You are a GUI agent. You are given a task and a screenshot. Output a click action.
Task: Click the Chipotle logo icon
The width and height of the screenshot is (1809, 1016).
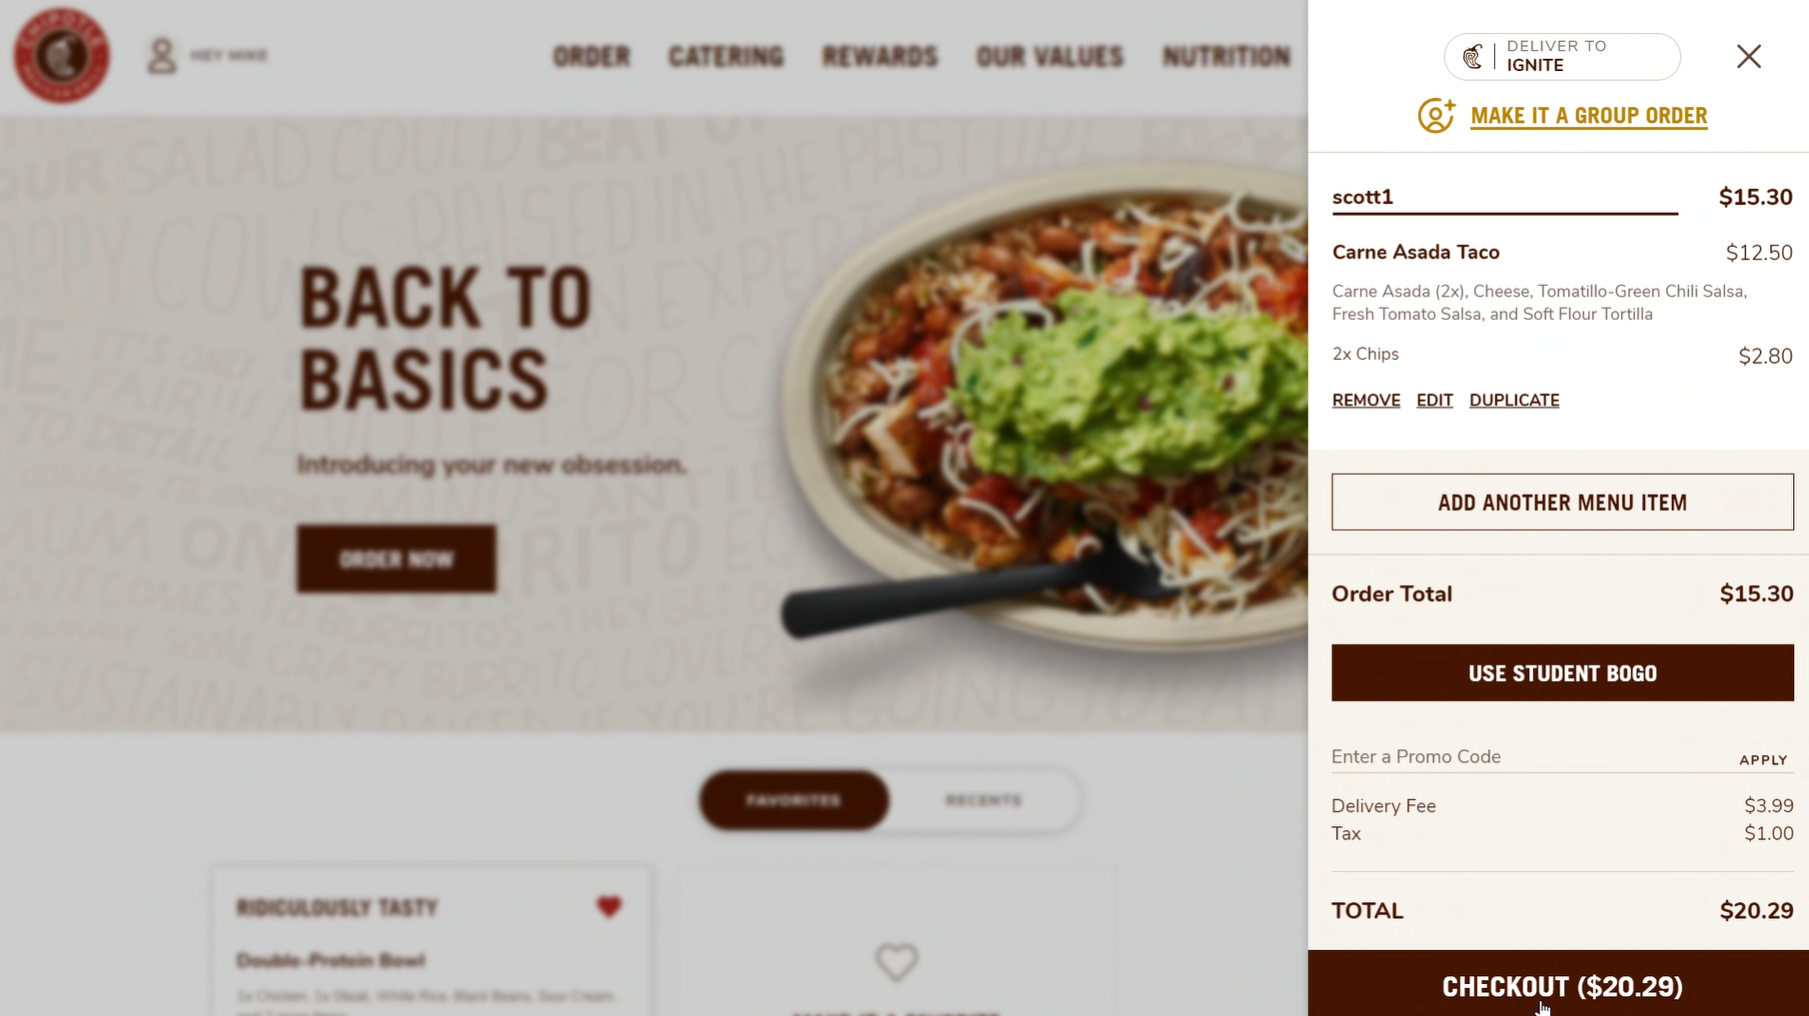pyautogui.click(x=62, y=56)
